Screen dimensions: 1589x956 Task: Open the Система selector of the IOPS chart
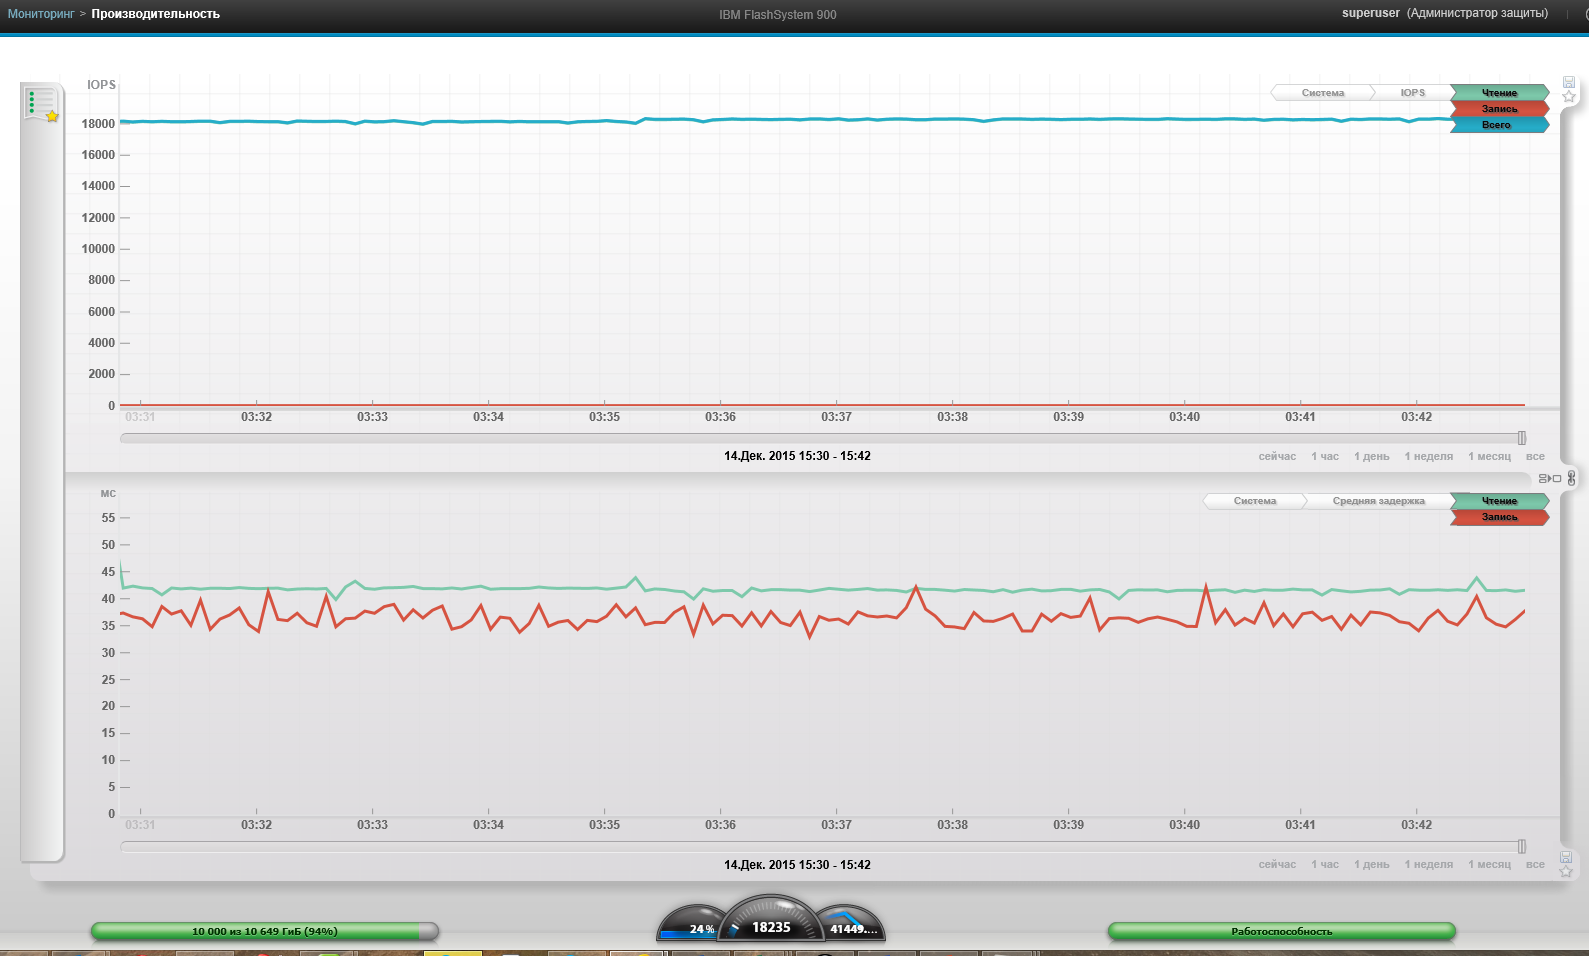pos(1323,93)
